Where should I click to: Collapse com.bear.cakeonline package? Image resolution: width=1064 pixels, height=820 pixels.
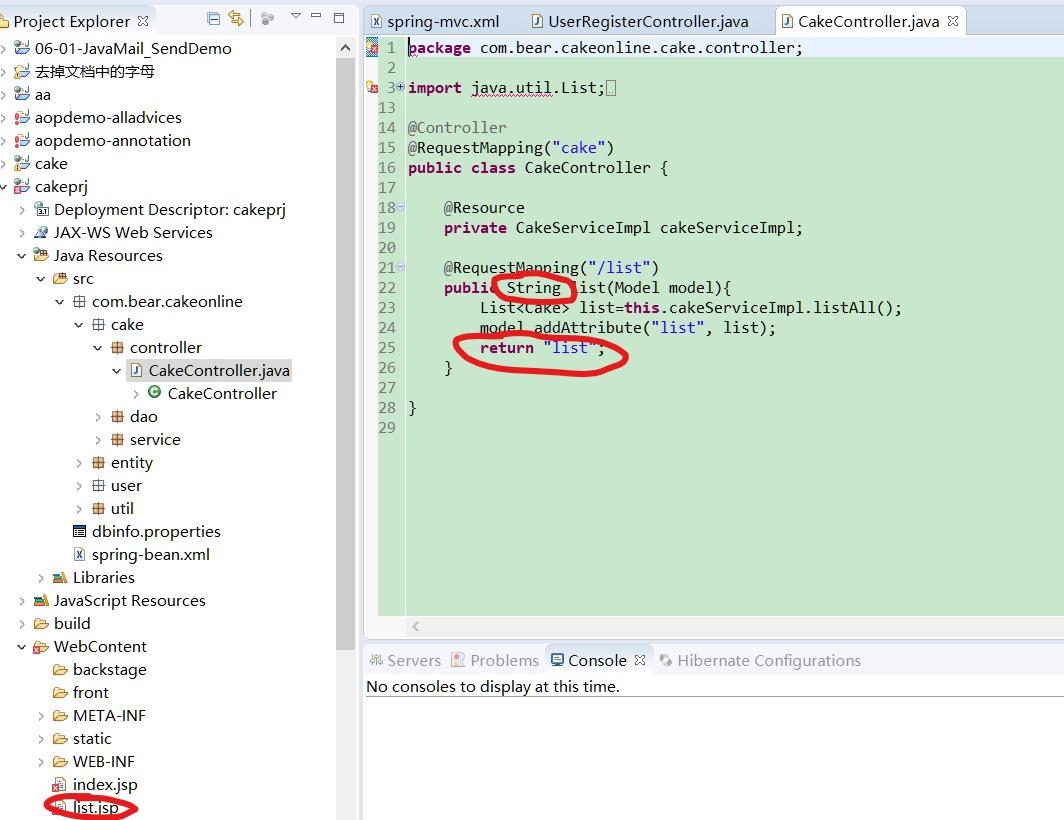tap(60, 302)
